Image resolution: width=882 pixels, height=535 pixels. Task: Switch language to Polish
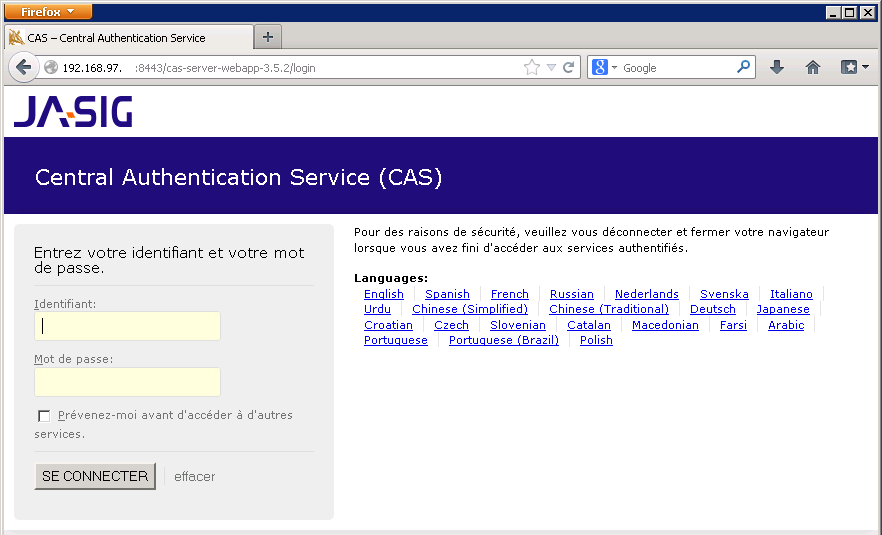[596, 340]
